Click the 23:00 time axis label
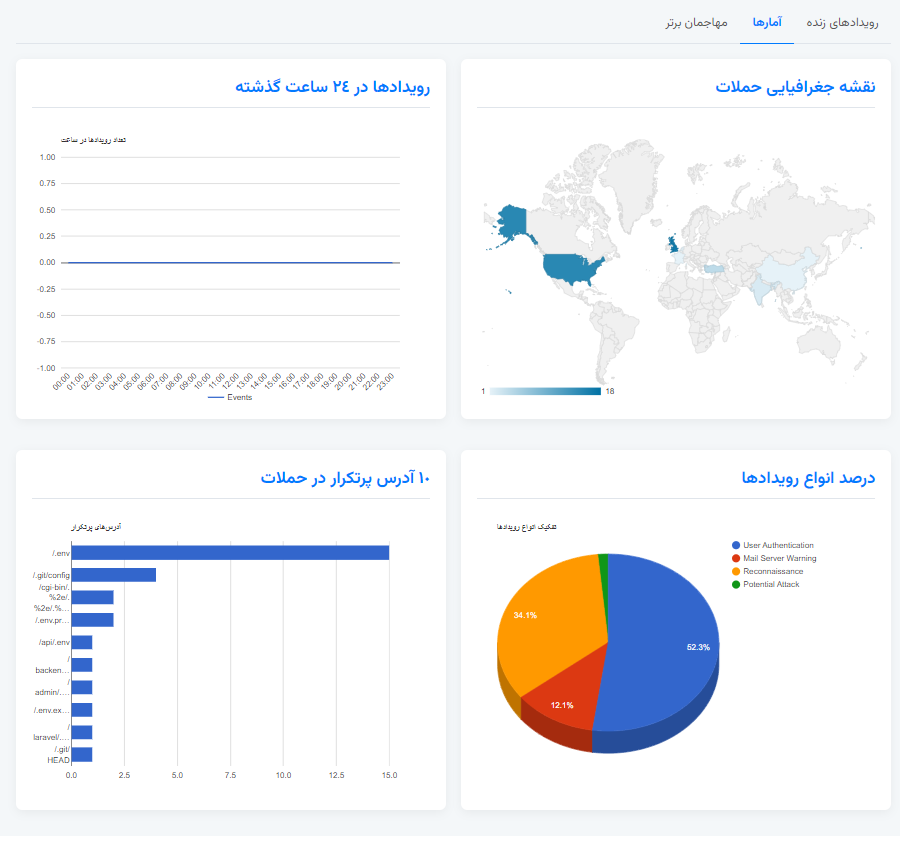This screenshot has width=900, height=846. pos(384,382)
